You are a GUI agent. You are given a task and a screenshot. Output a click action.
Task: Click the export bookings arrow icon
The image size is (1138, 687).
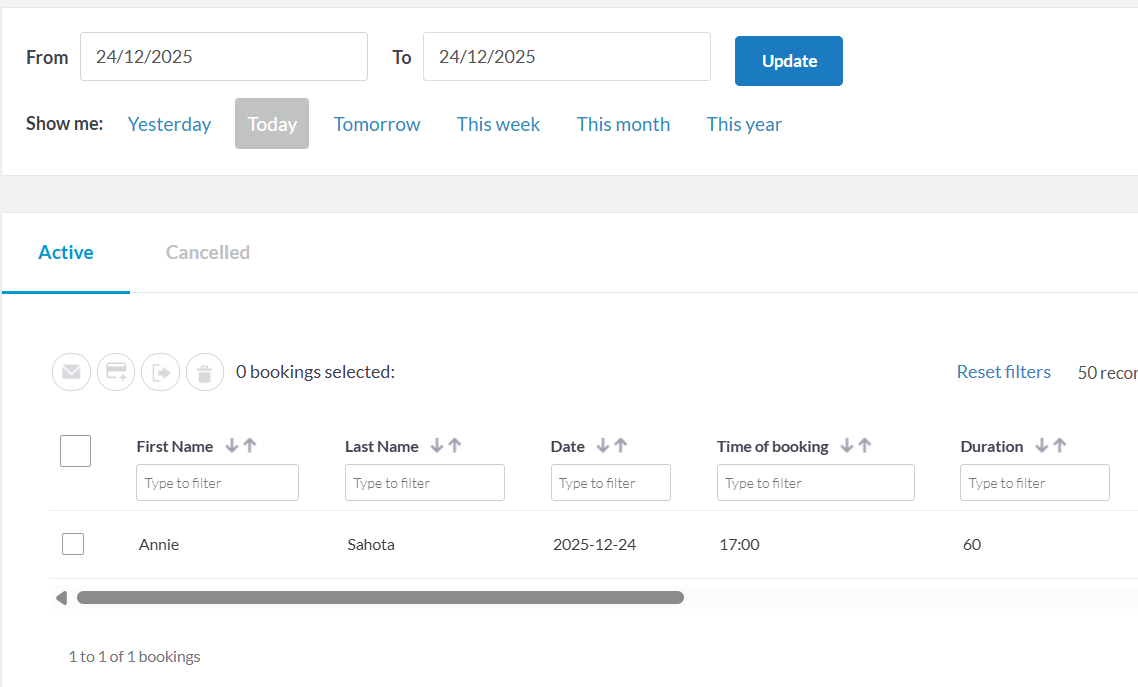pos(160,373)
